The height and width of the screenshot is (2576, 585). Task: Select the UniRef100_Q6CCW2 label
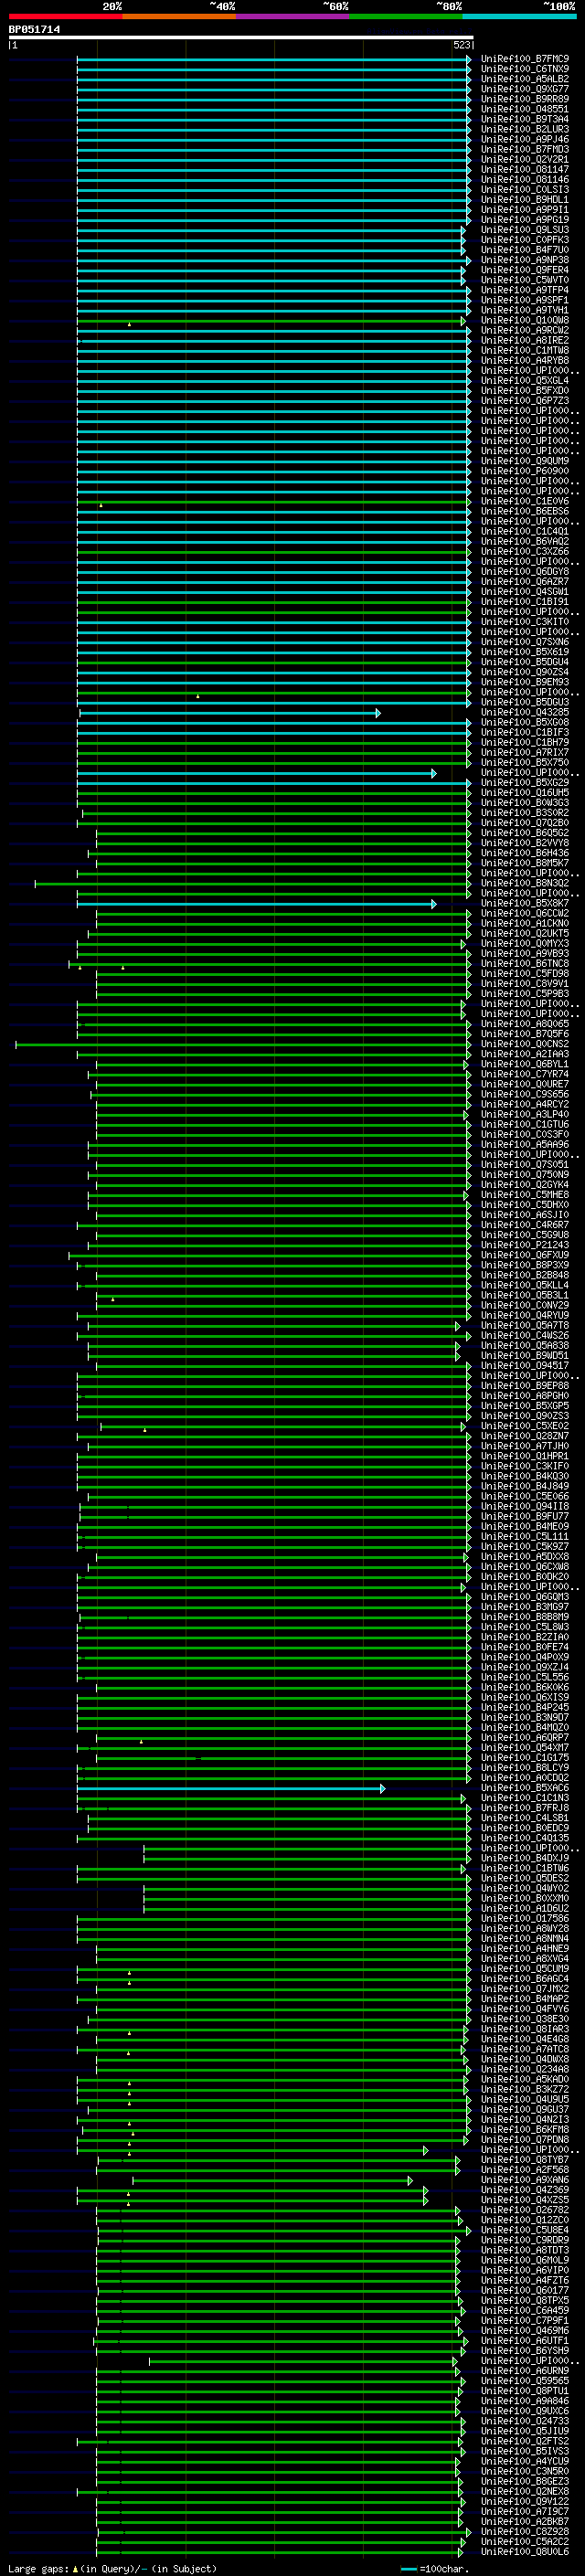(x=525, y=913)
